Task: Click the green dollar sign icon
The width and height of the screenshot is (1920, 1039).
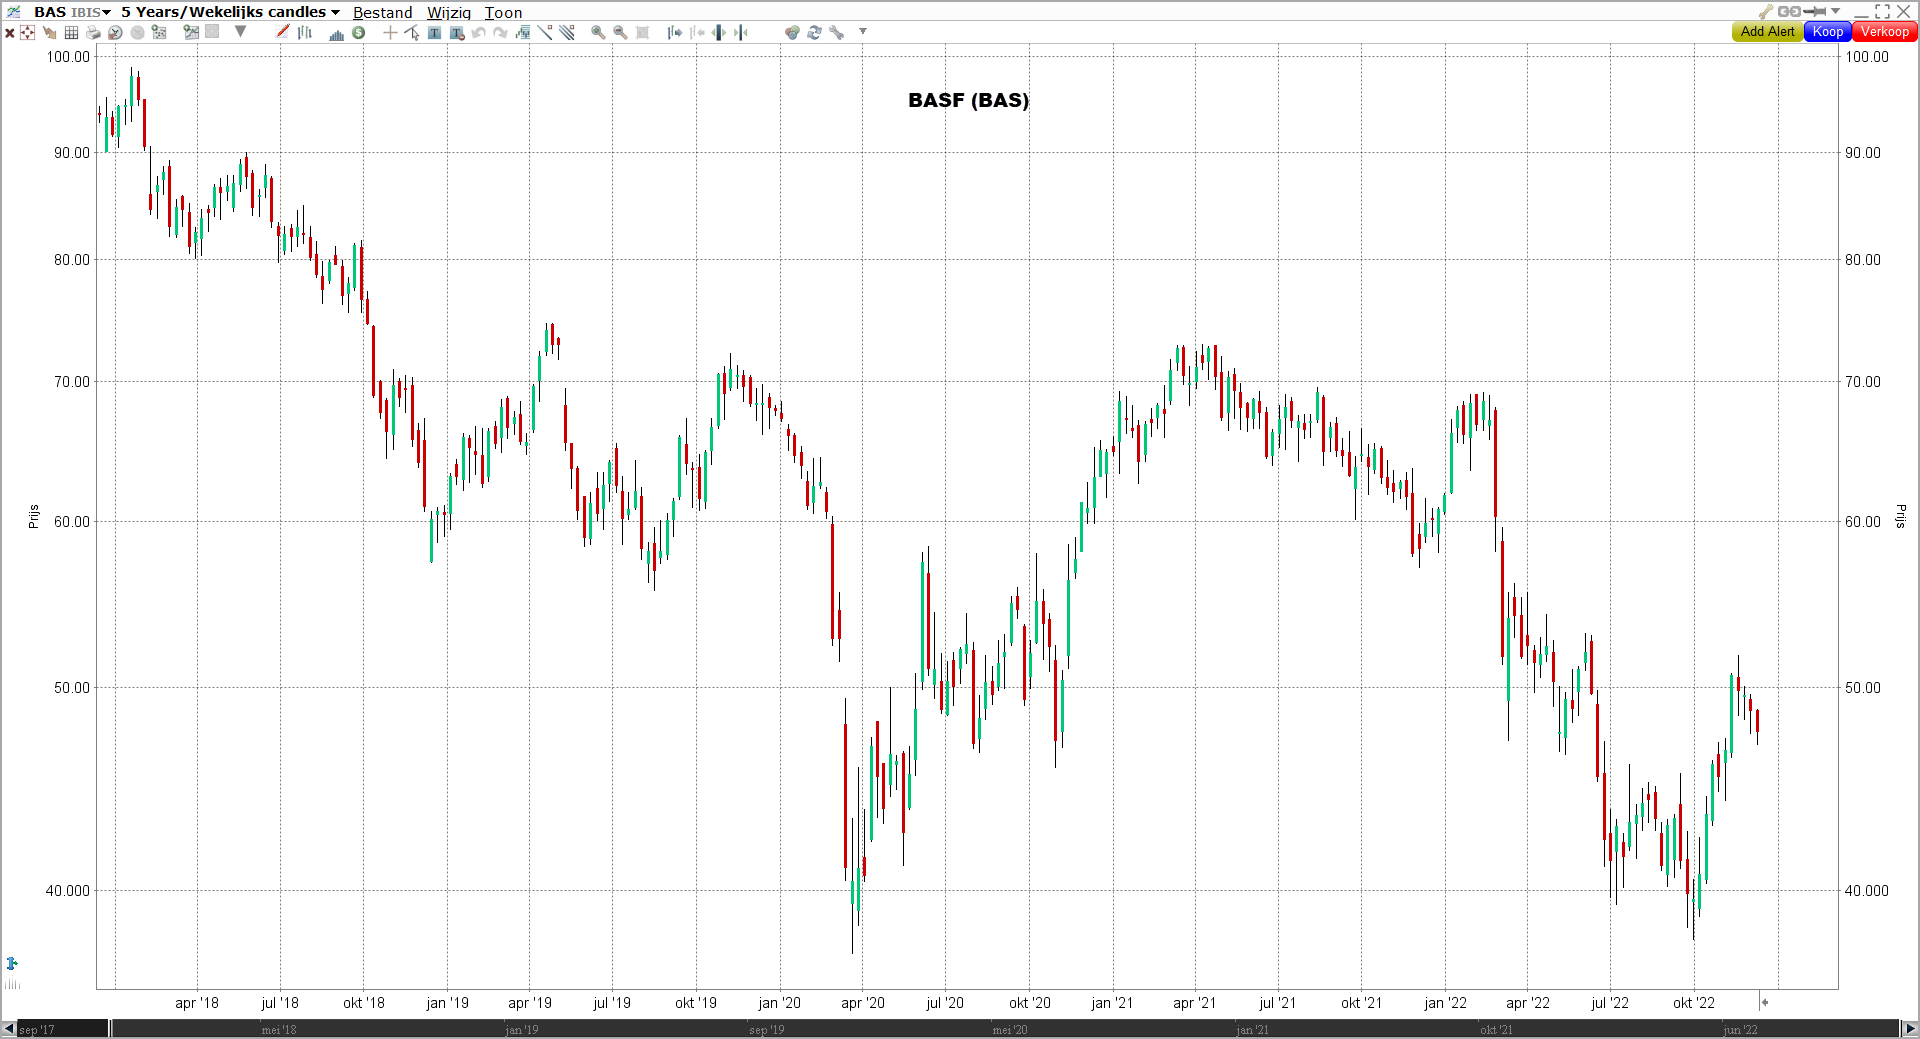Action: pos(358,32)
